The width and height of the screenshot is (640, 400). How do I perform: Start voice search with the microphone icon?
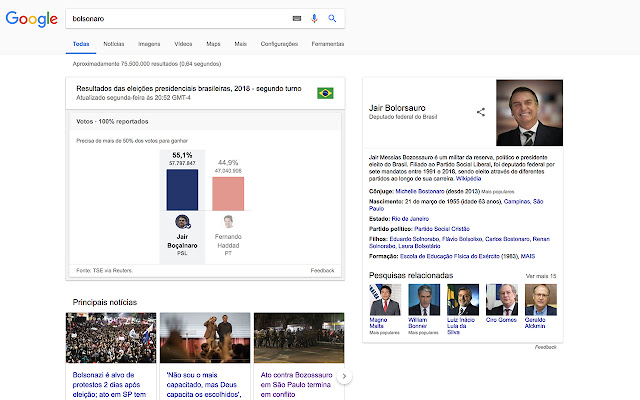tap(314, 18)
